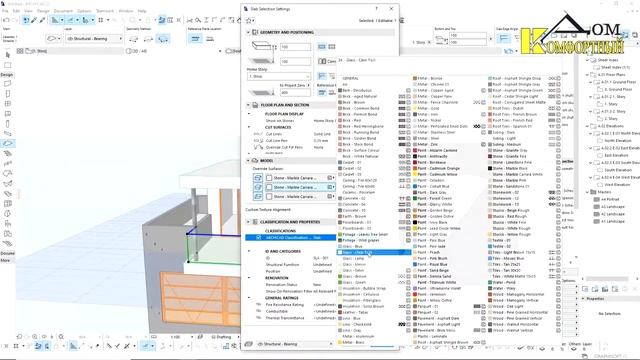640x360 pixels.
Task: Choose the rectangular geometry method icon
Action: 148,39
